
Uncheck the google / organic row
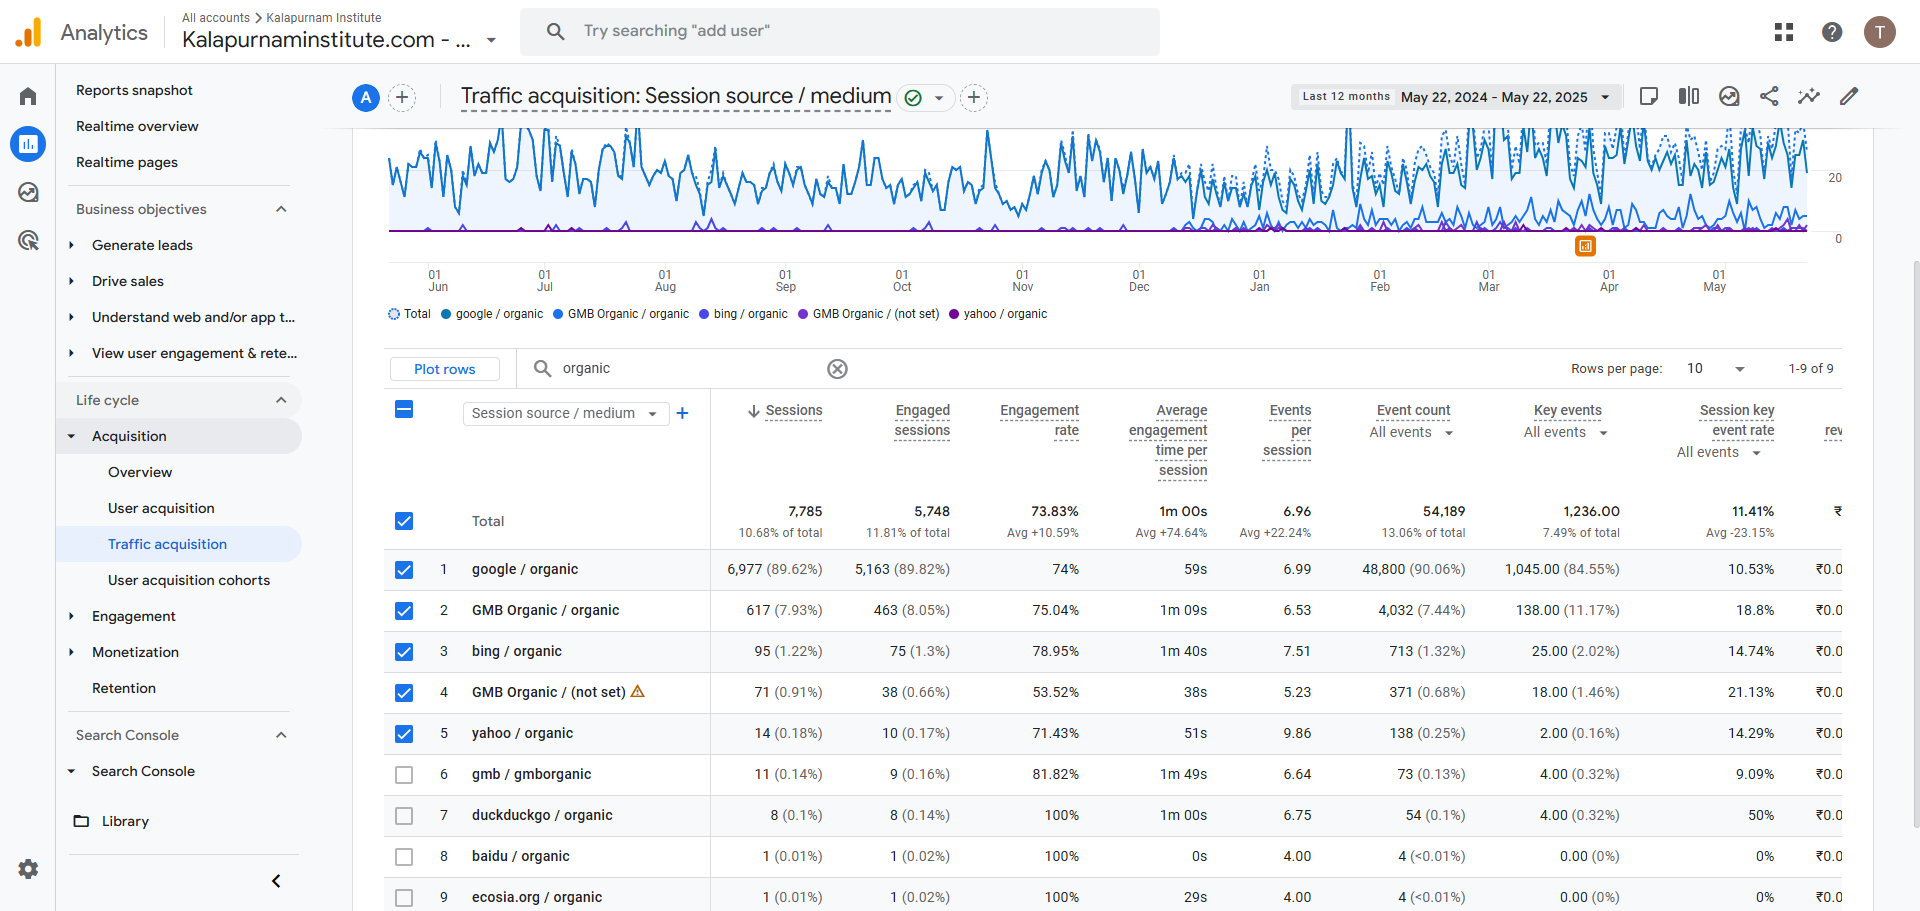(404, 570)
